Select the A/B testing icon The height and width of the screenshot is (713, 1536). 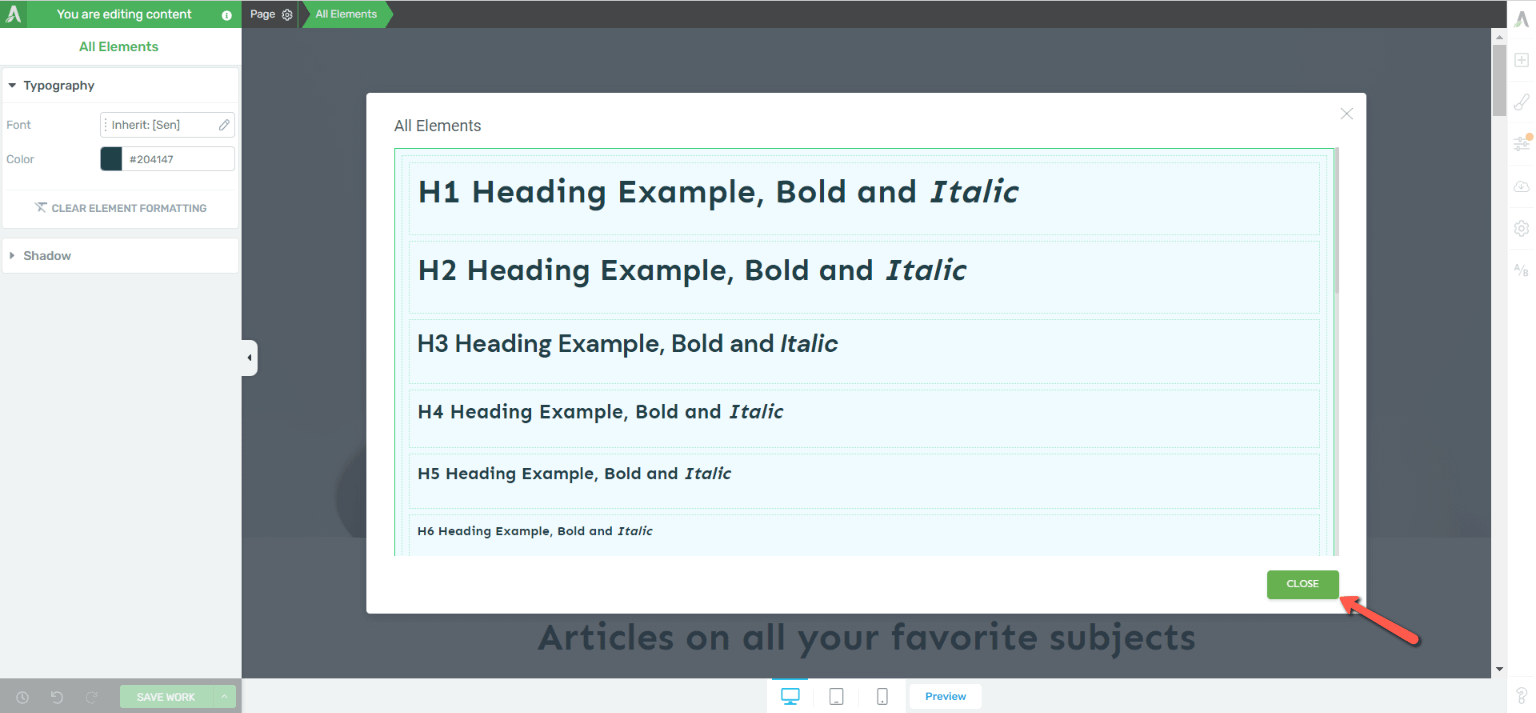point(1521,270)
